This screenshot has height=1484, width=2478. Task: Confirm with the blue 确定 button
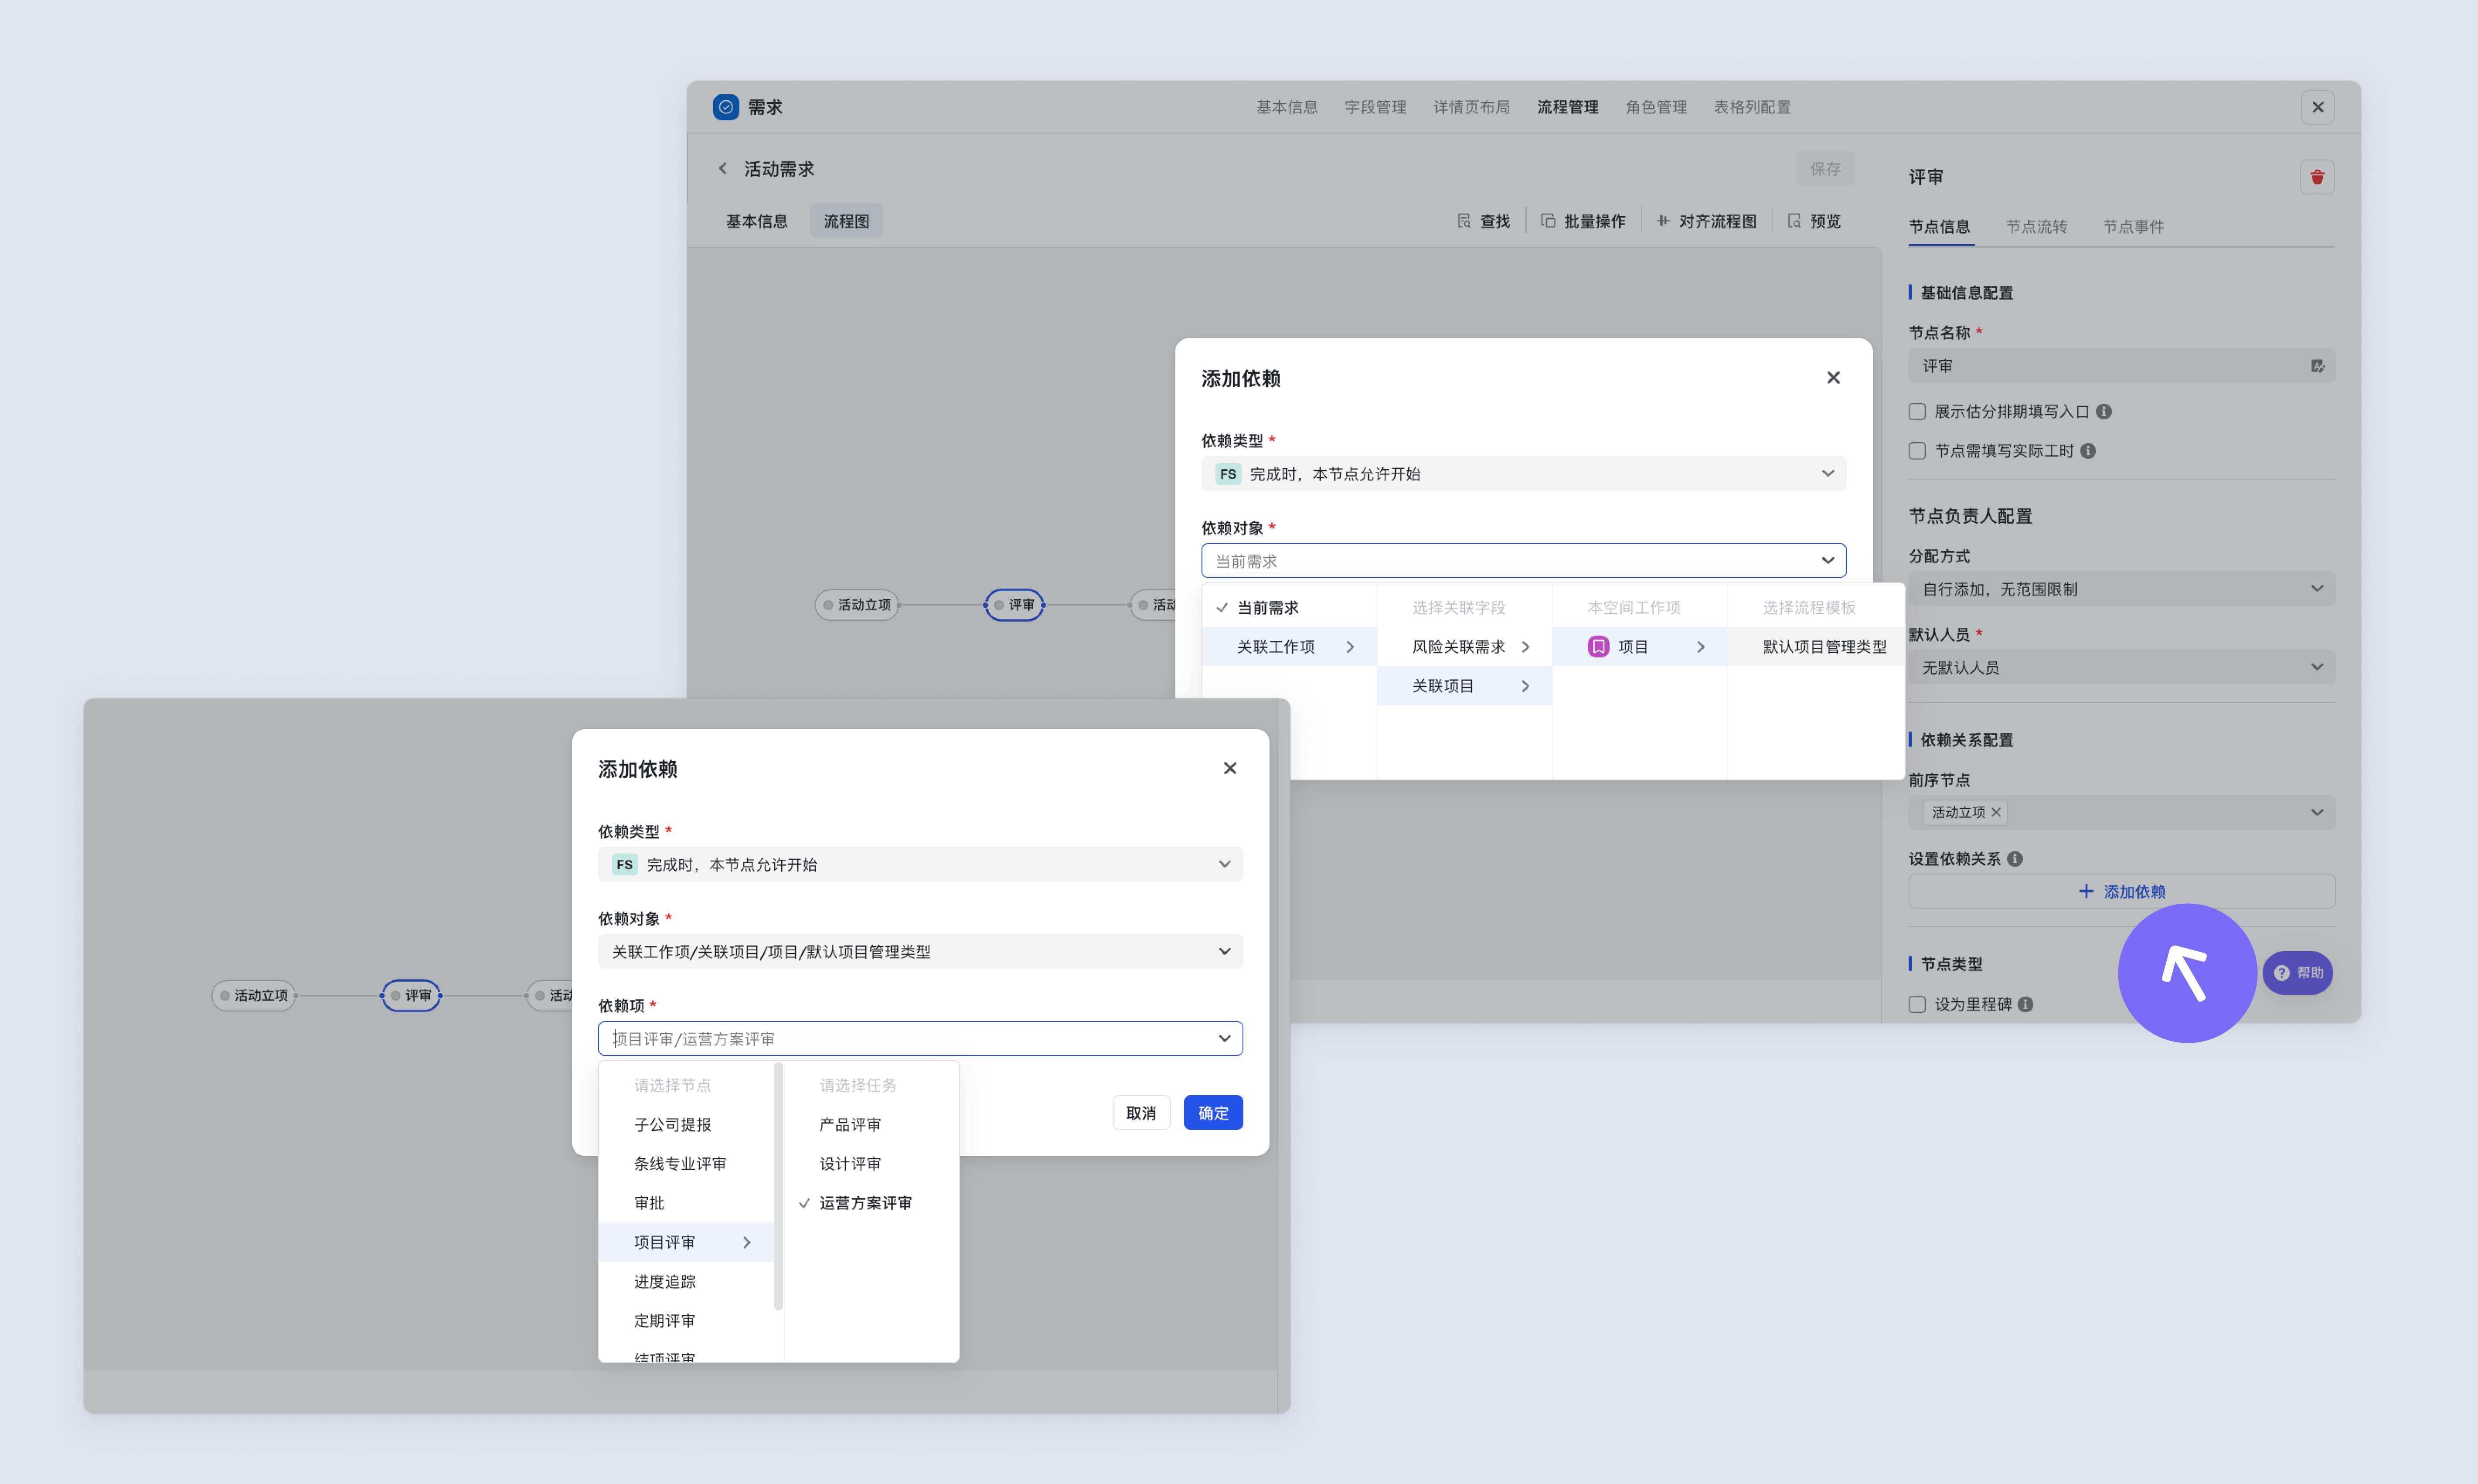1213,1113
